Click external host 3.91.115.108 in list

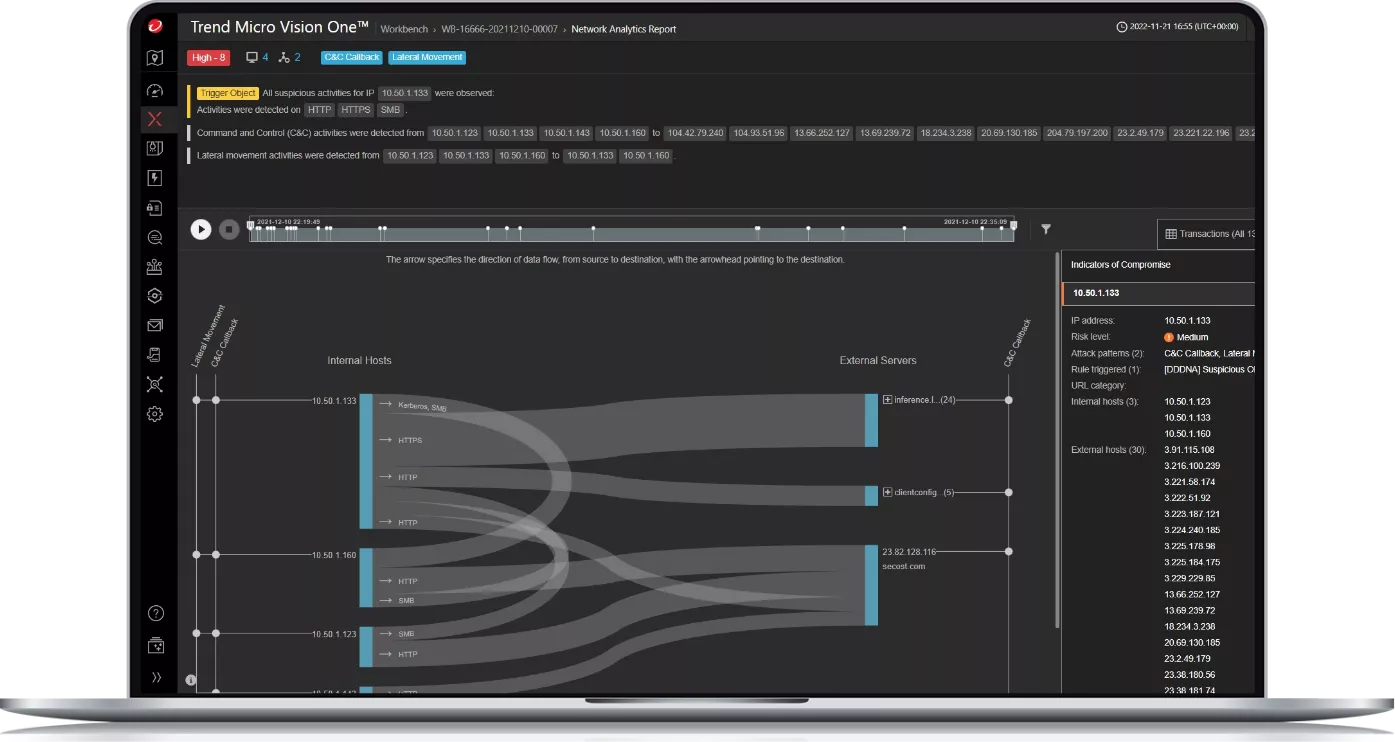(1189, 450)
